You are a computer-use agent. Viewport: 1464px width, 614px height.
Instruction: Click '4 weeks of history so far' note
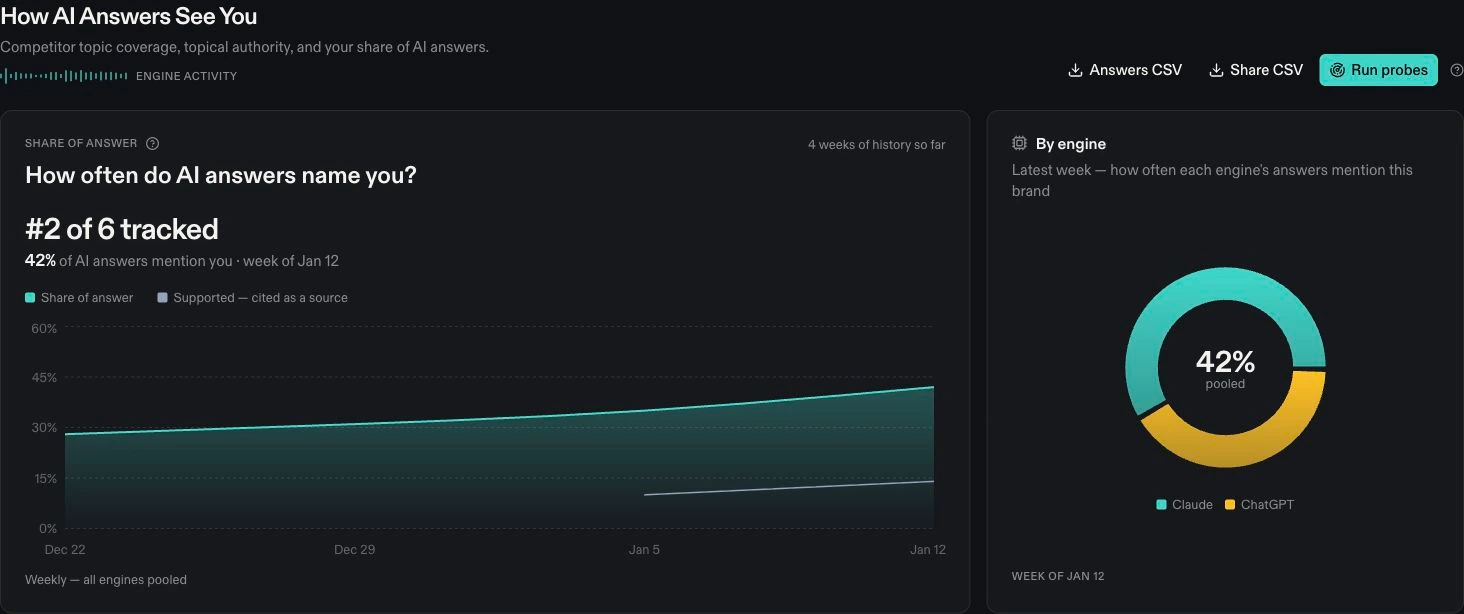click(x=876, y=145)
